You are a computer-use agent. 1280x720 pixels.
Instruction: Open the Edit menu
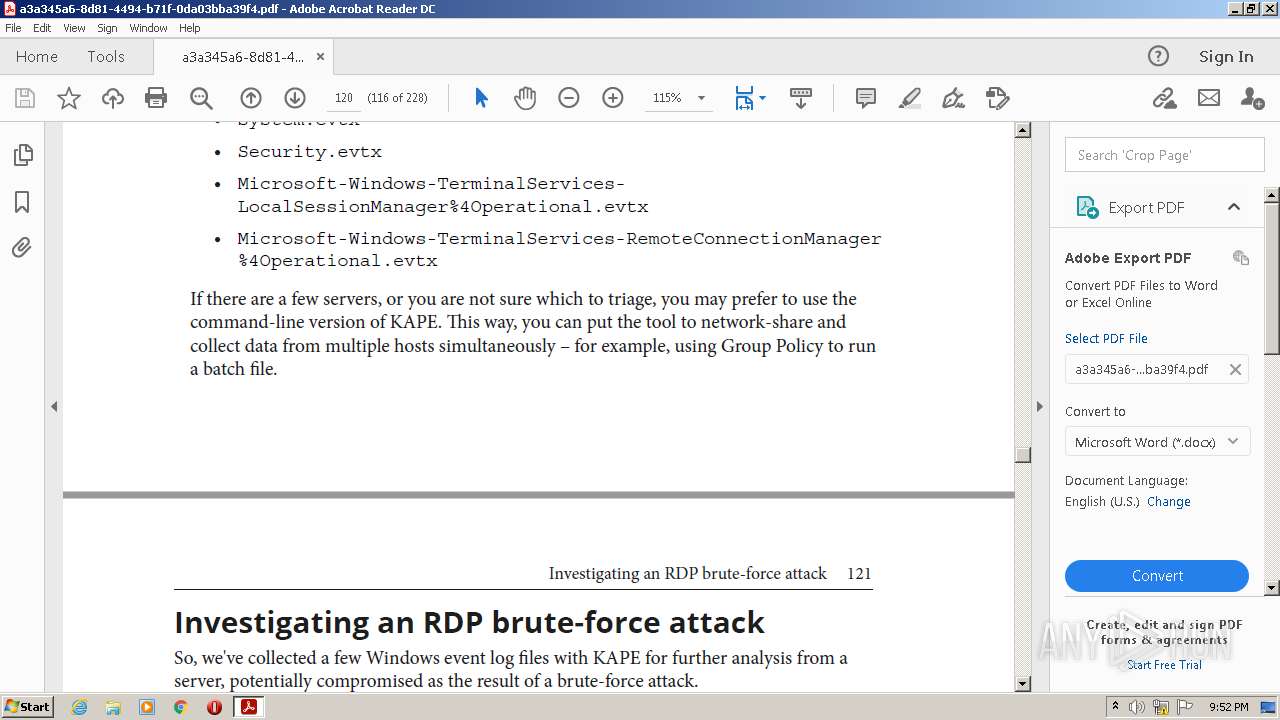coord(42,28)
